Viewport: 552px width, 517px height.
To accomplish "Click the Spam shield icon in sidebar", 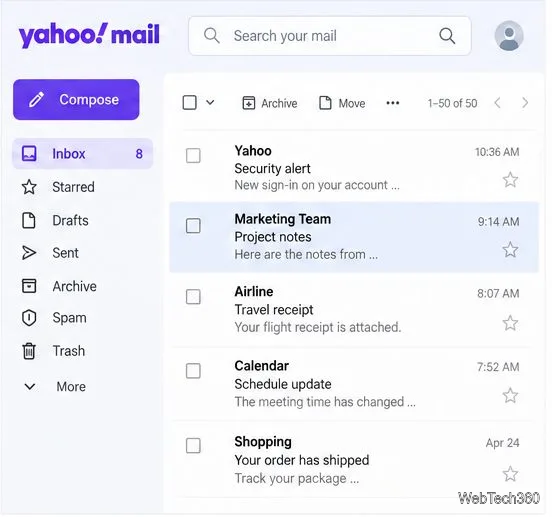I will tap(29, 318).
